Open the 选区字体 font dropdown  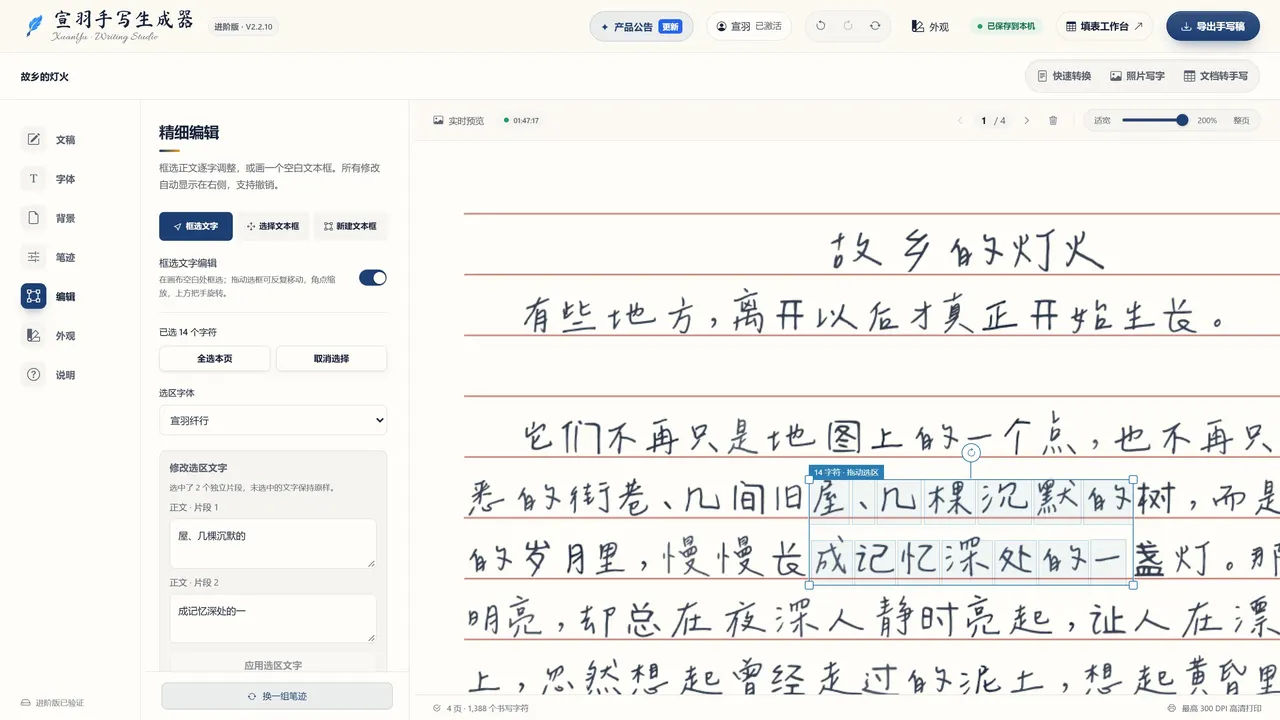coord(273,420)
